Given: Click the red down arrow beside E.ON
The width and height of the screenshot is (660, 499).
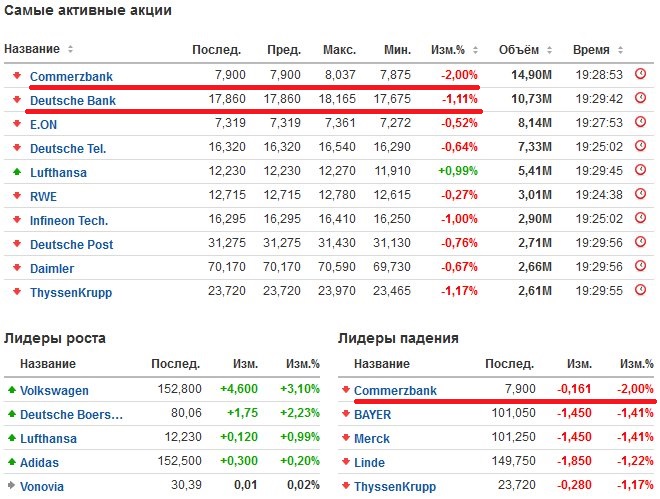Looking at the screenshot, I should coord(16,124).
